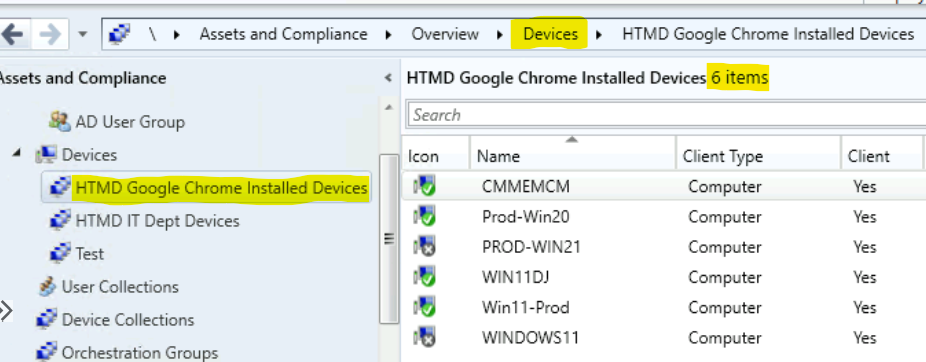Viewport: 926px width, 362px height.
Task: Open the navigation history dropdown arrow
Action: (83, 34)
